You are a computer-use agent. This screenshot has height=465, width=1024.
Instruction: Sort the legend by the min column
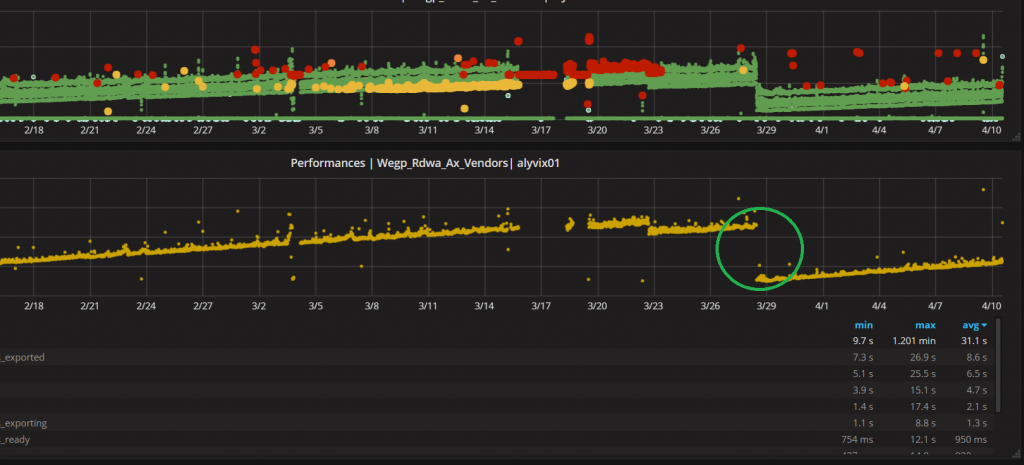pyautogui.click(x=863, y=324)
